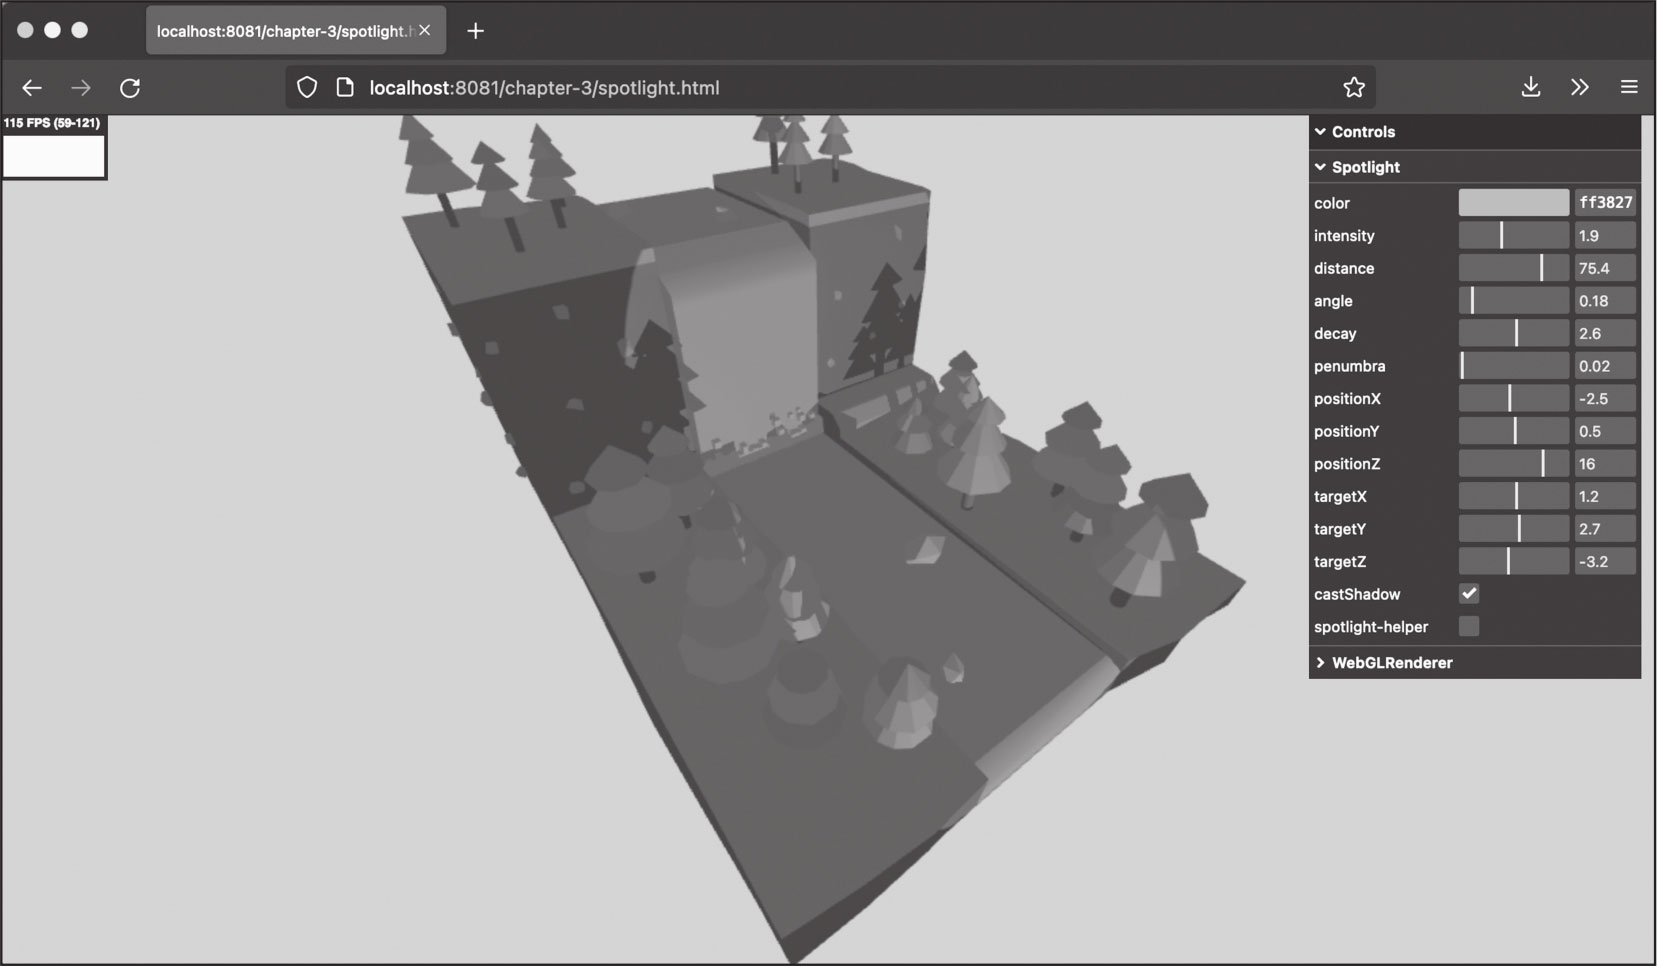This screenshot has width=1657, height=966.
Task: Open the browser hamburger menu
Action: pos(1629,88)
